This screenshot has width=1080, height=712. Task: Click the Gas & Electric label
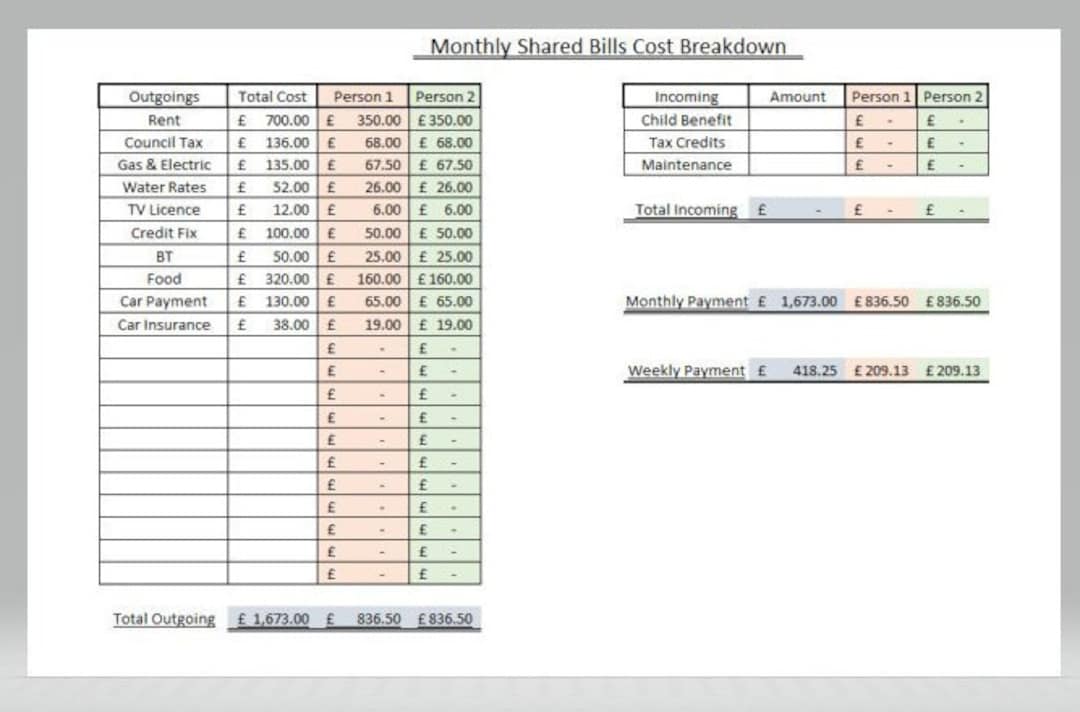click(x=163, y=165)
